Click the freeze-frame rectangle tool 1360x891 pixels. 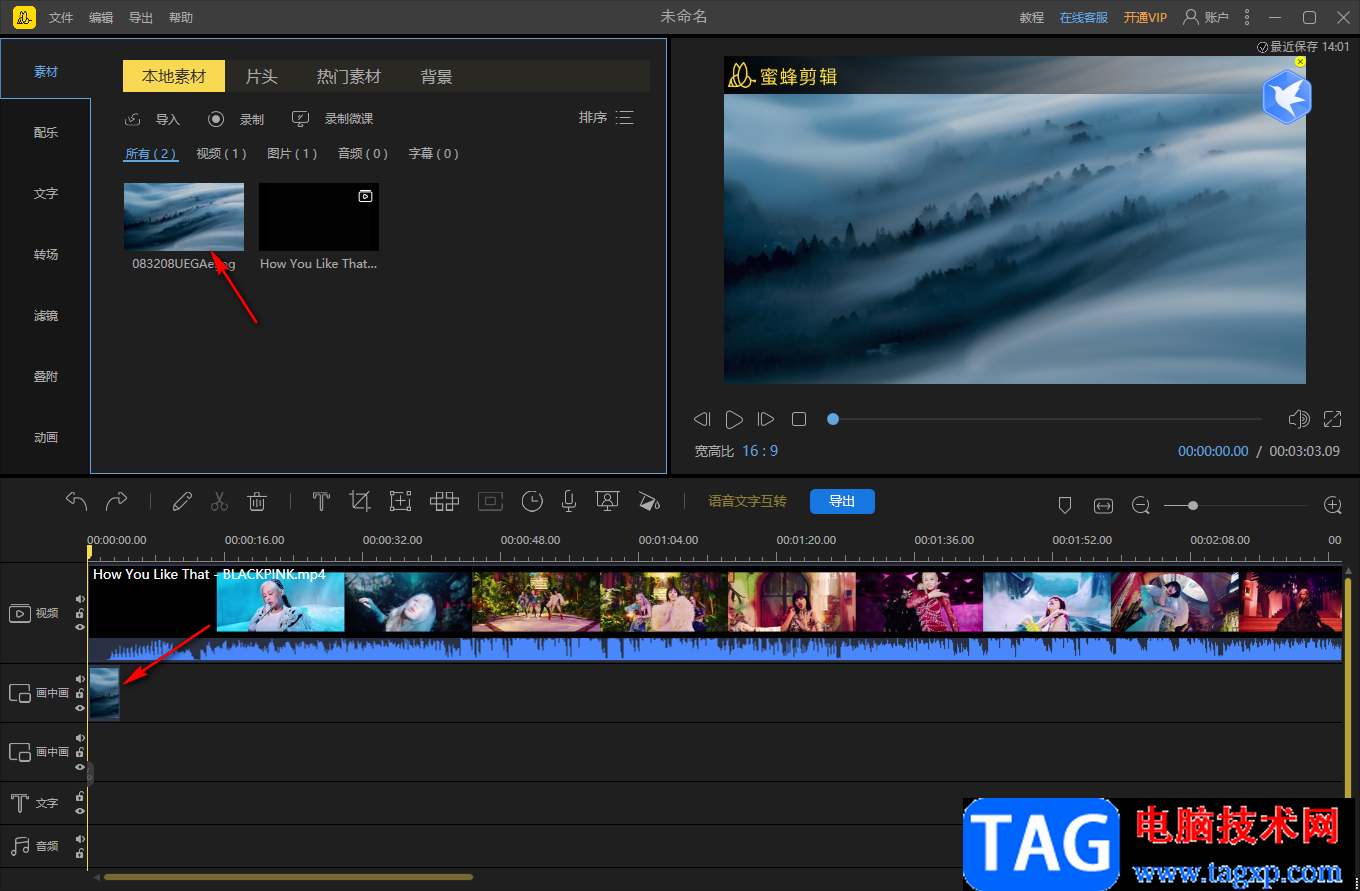point(490,501)
